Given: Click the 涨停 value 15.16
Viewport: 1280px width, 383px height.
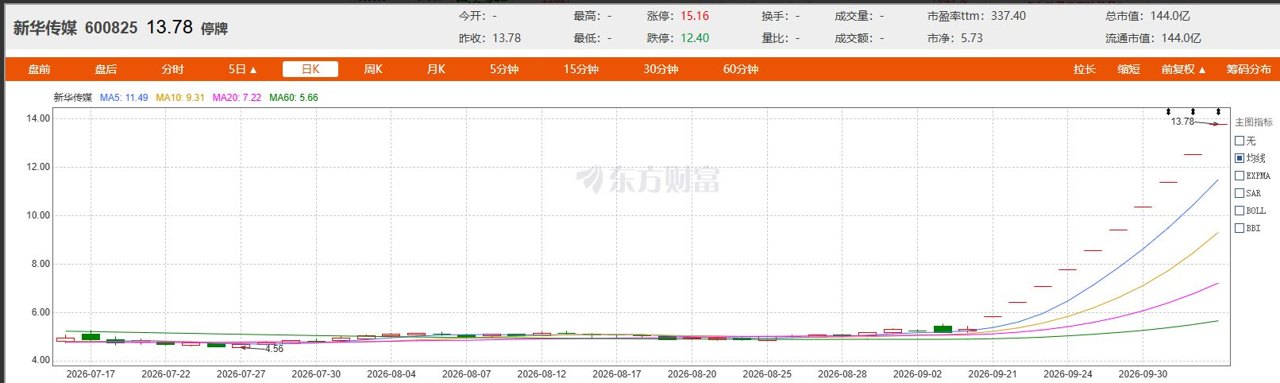Looking at the screenshot, I should tap(694, 17).
